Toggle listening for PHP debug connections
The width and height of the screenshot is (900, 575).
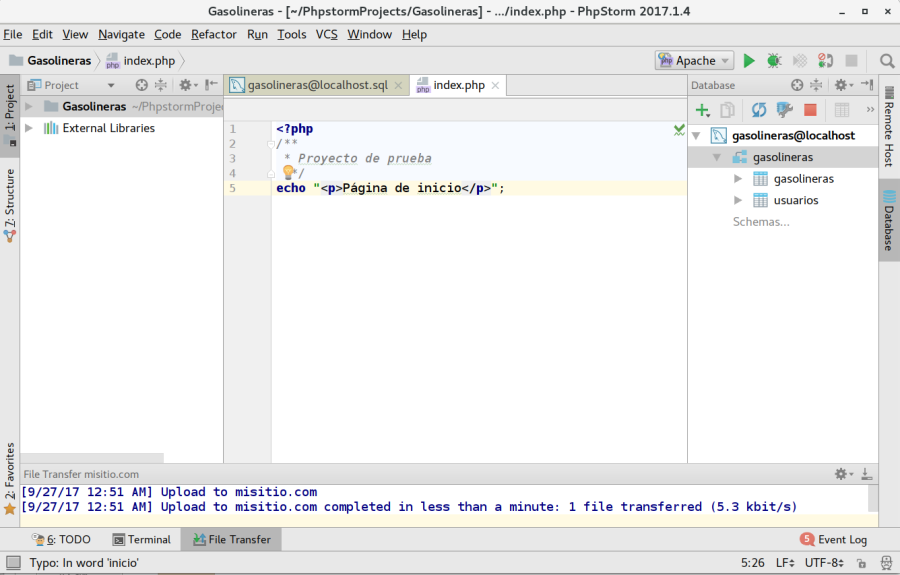(x=825, y=61)
